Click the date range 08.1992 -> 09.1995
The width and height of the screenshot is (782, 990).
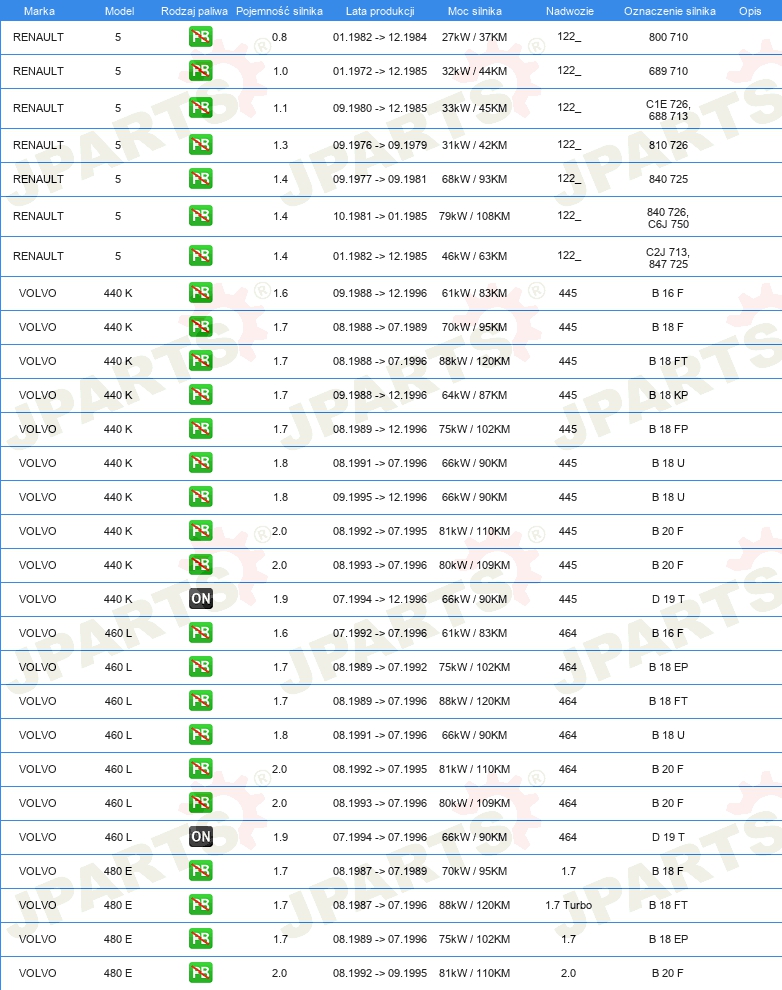coord(380,974)
